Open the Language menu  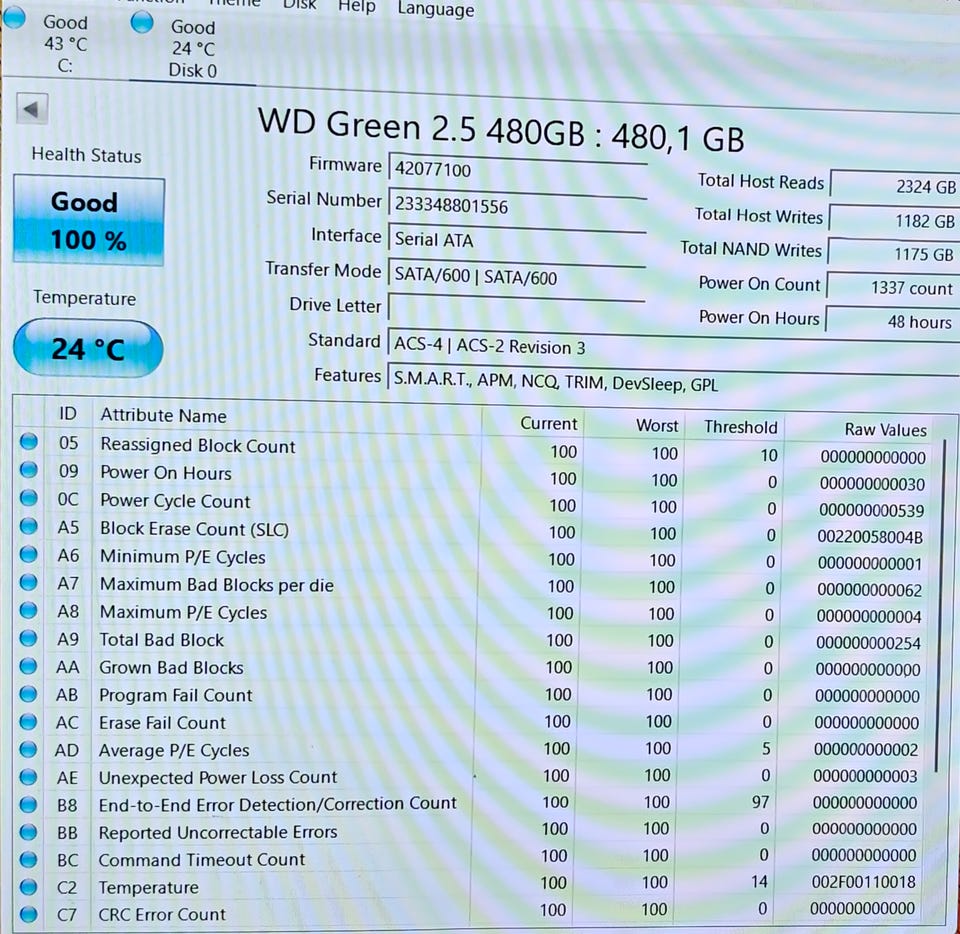(x=435, y=9)
